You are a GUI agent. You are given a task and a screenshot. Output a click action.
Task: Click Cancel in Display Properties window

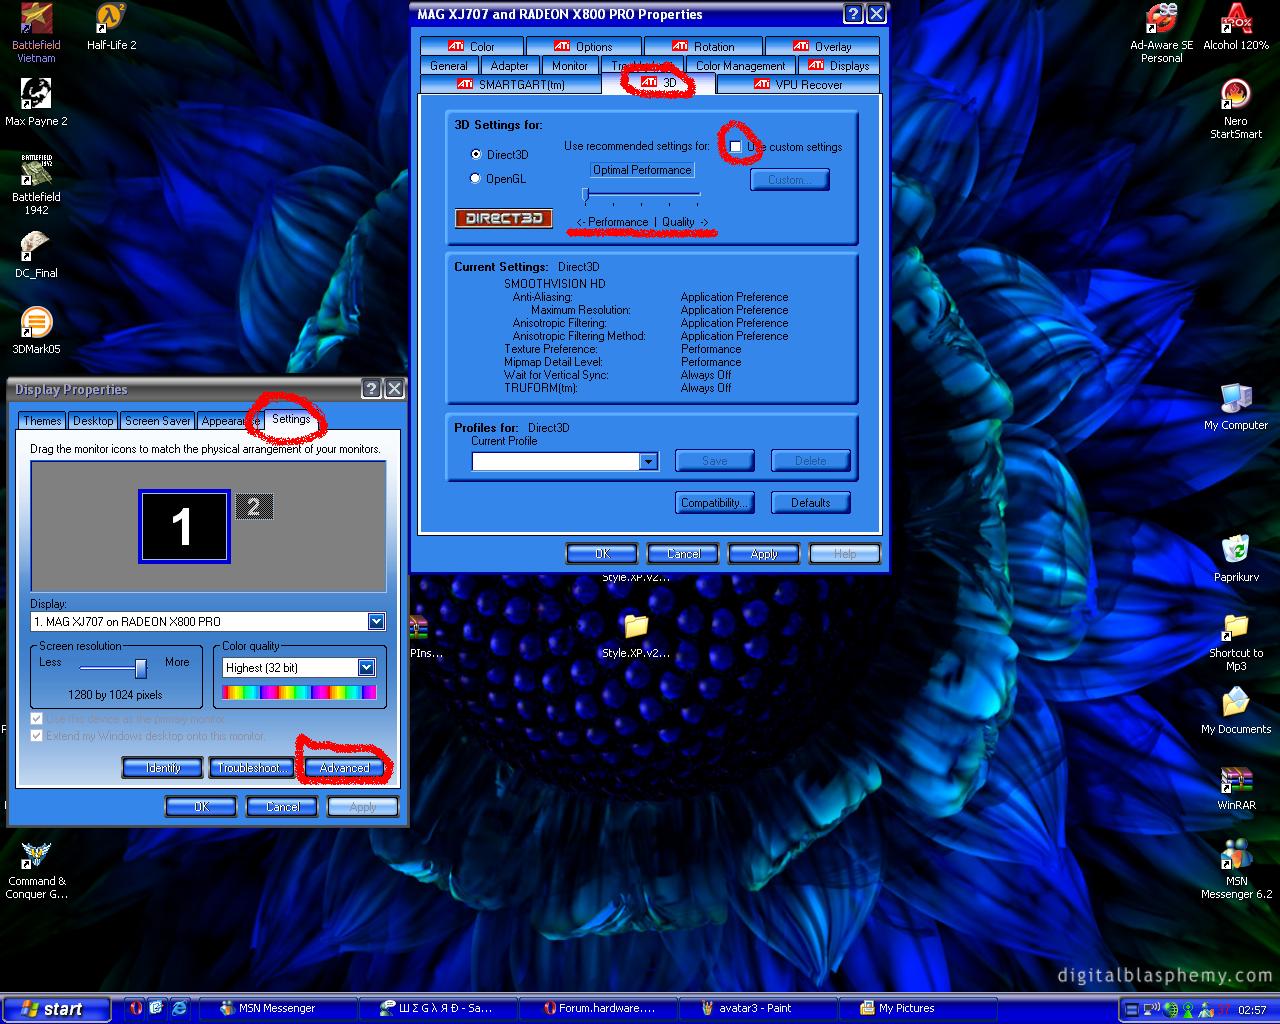click(282, 806)
